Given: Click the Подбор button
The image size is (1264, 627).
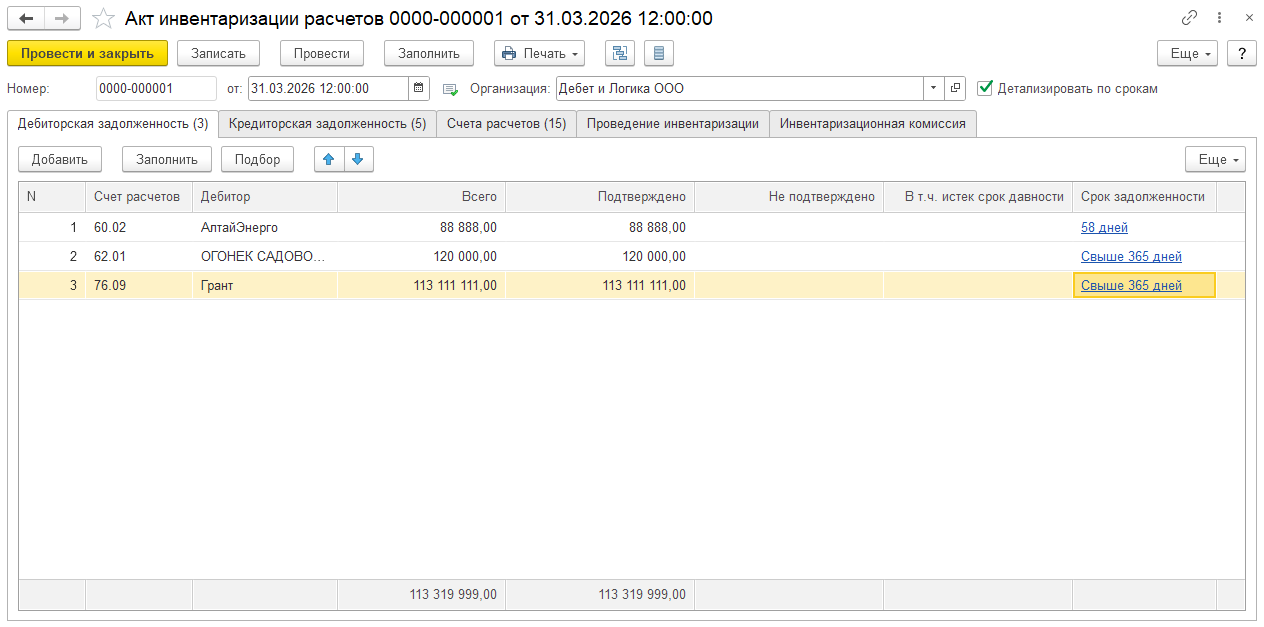Looking at the screenshot, I should coord(257,158).
